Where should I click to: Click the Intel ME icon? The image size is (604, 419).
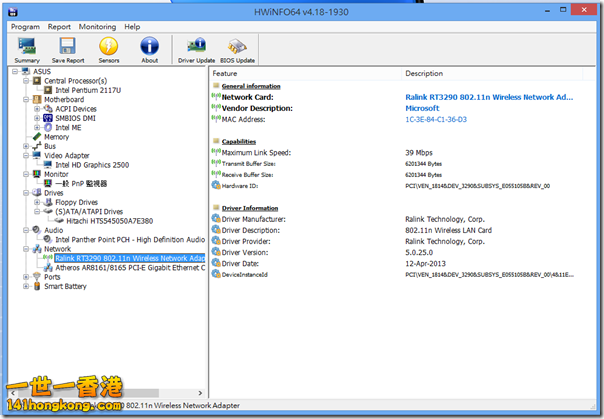(x=48, y=127)
